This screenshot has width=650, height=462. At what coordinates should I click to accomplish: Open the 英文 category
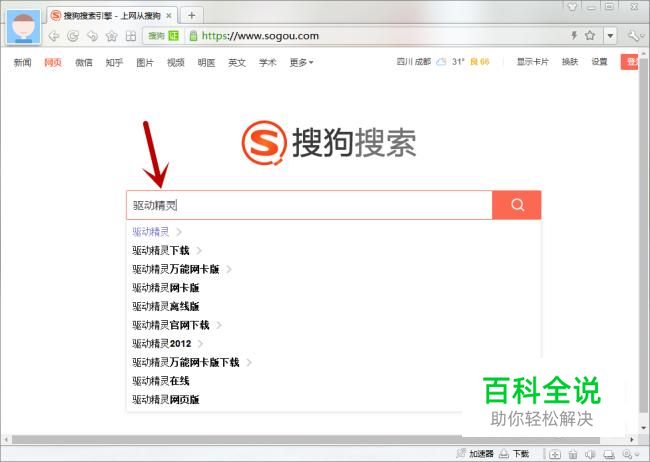point(237,63)
